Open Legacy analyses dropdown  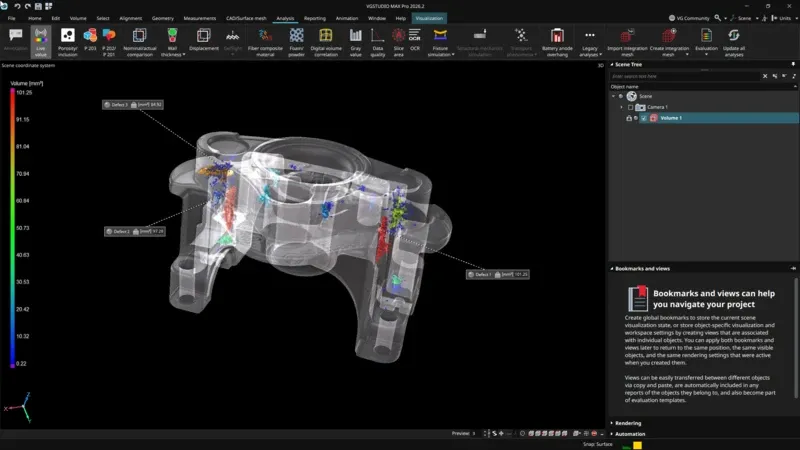tap(590, 41)
